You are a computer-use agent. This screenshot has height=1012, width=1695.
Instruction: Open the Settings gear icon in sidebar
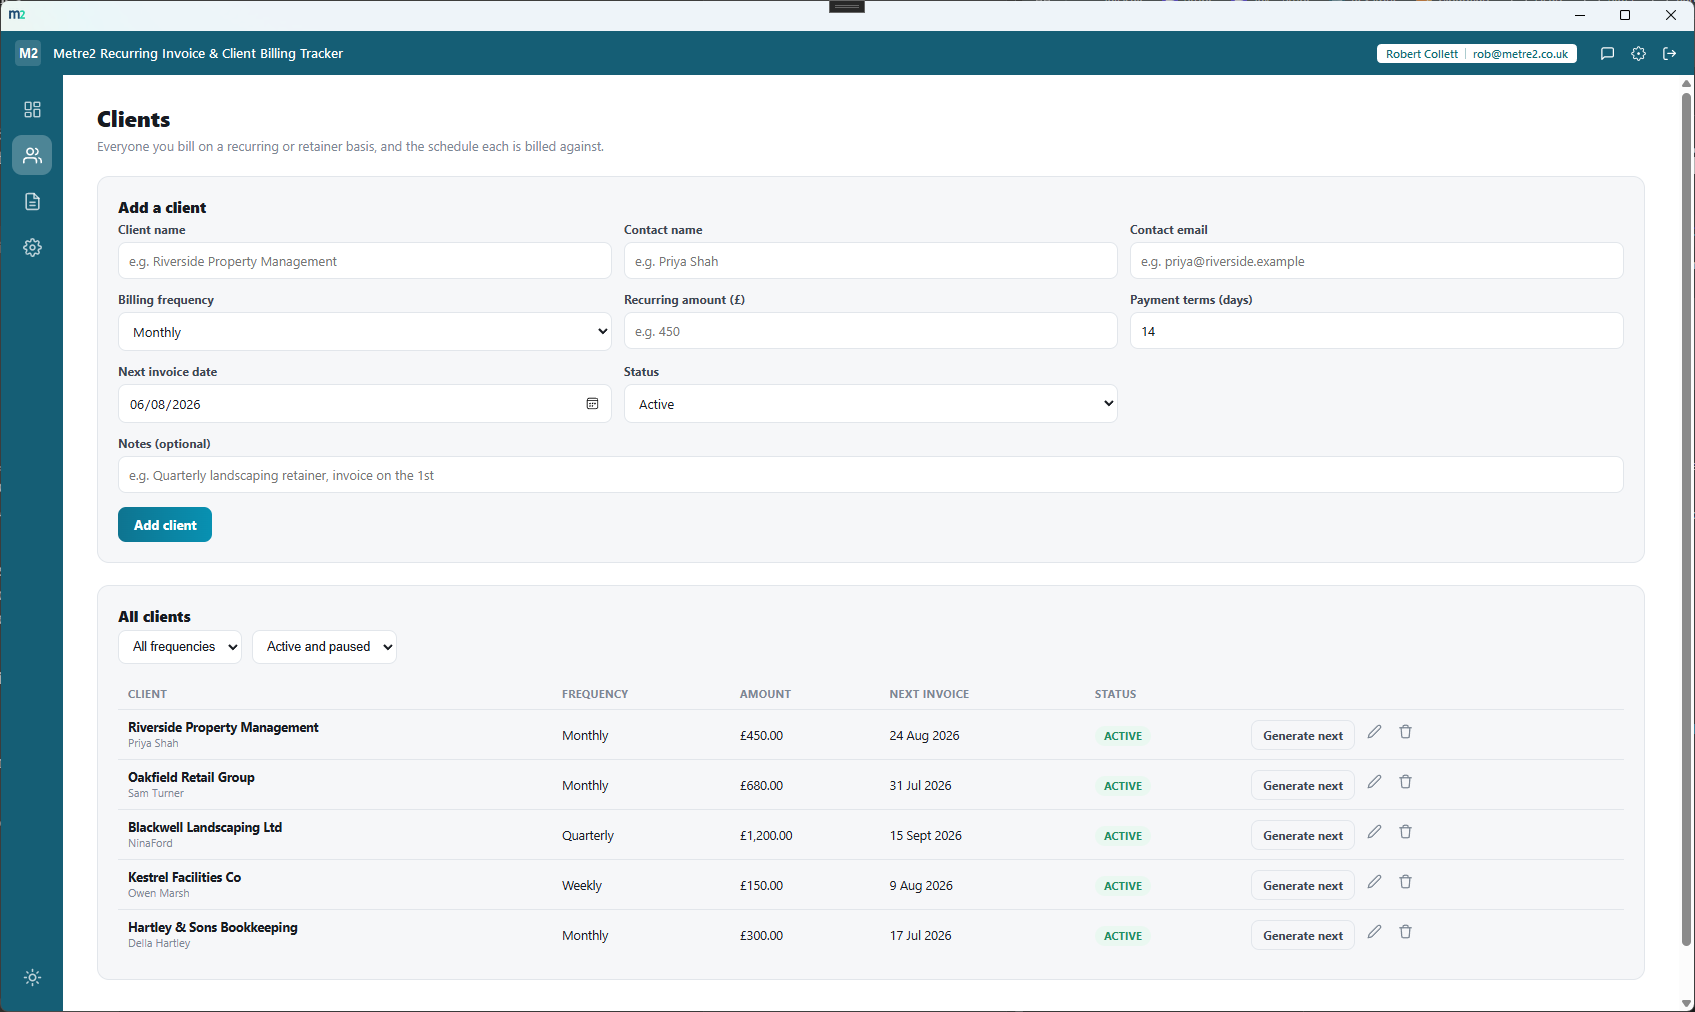[x=32, y=247]
